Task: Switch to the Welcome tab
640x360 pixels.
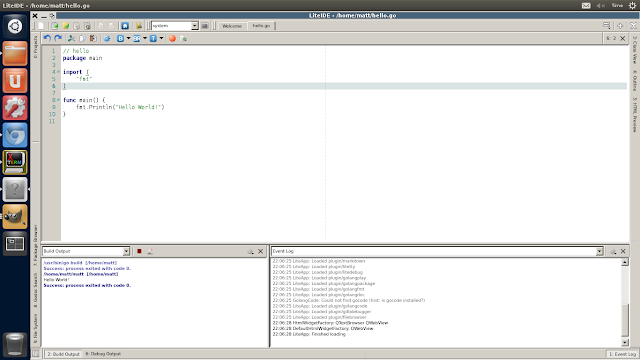Action: [x=232, y=26]
